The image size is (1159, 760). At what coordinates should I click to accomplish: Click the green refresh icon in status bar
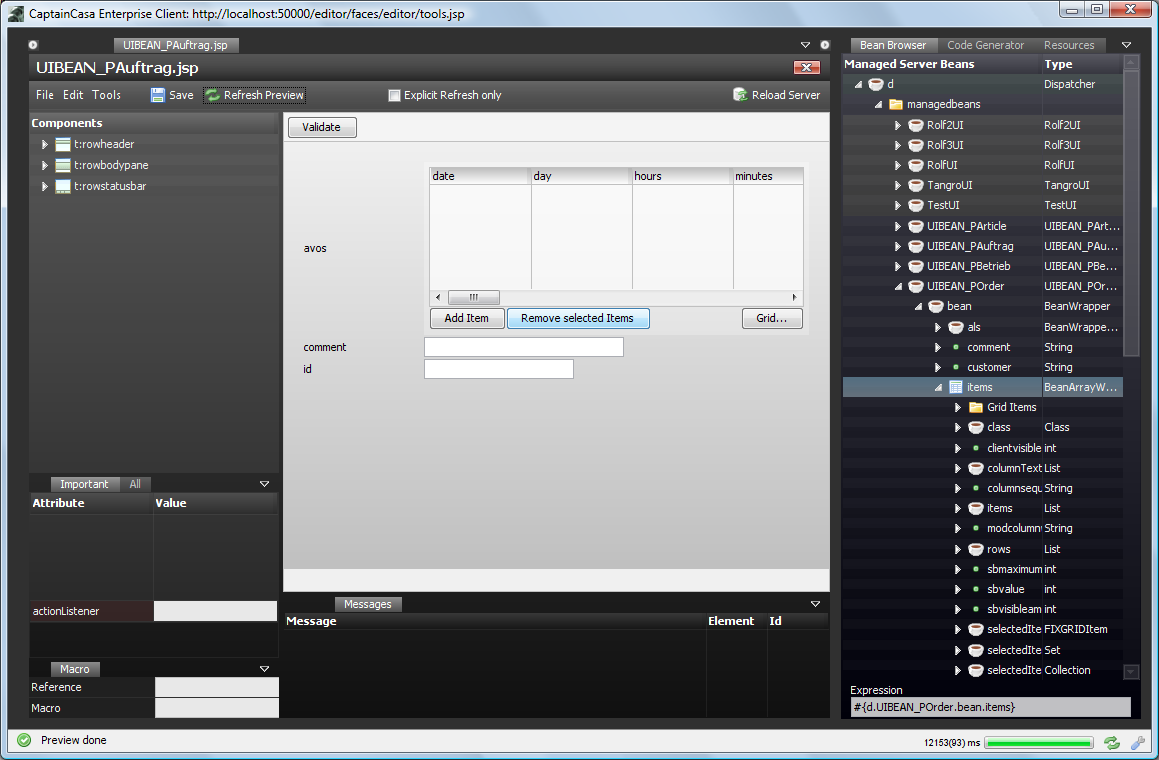click(x=1112, y=743)
